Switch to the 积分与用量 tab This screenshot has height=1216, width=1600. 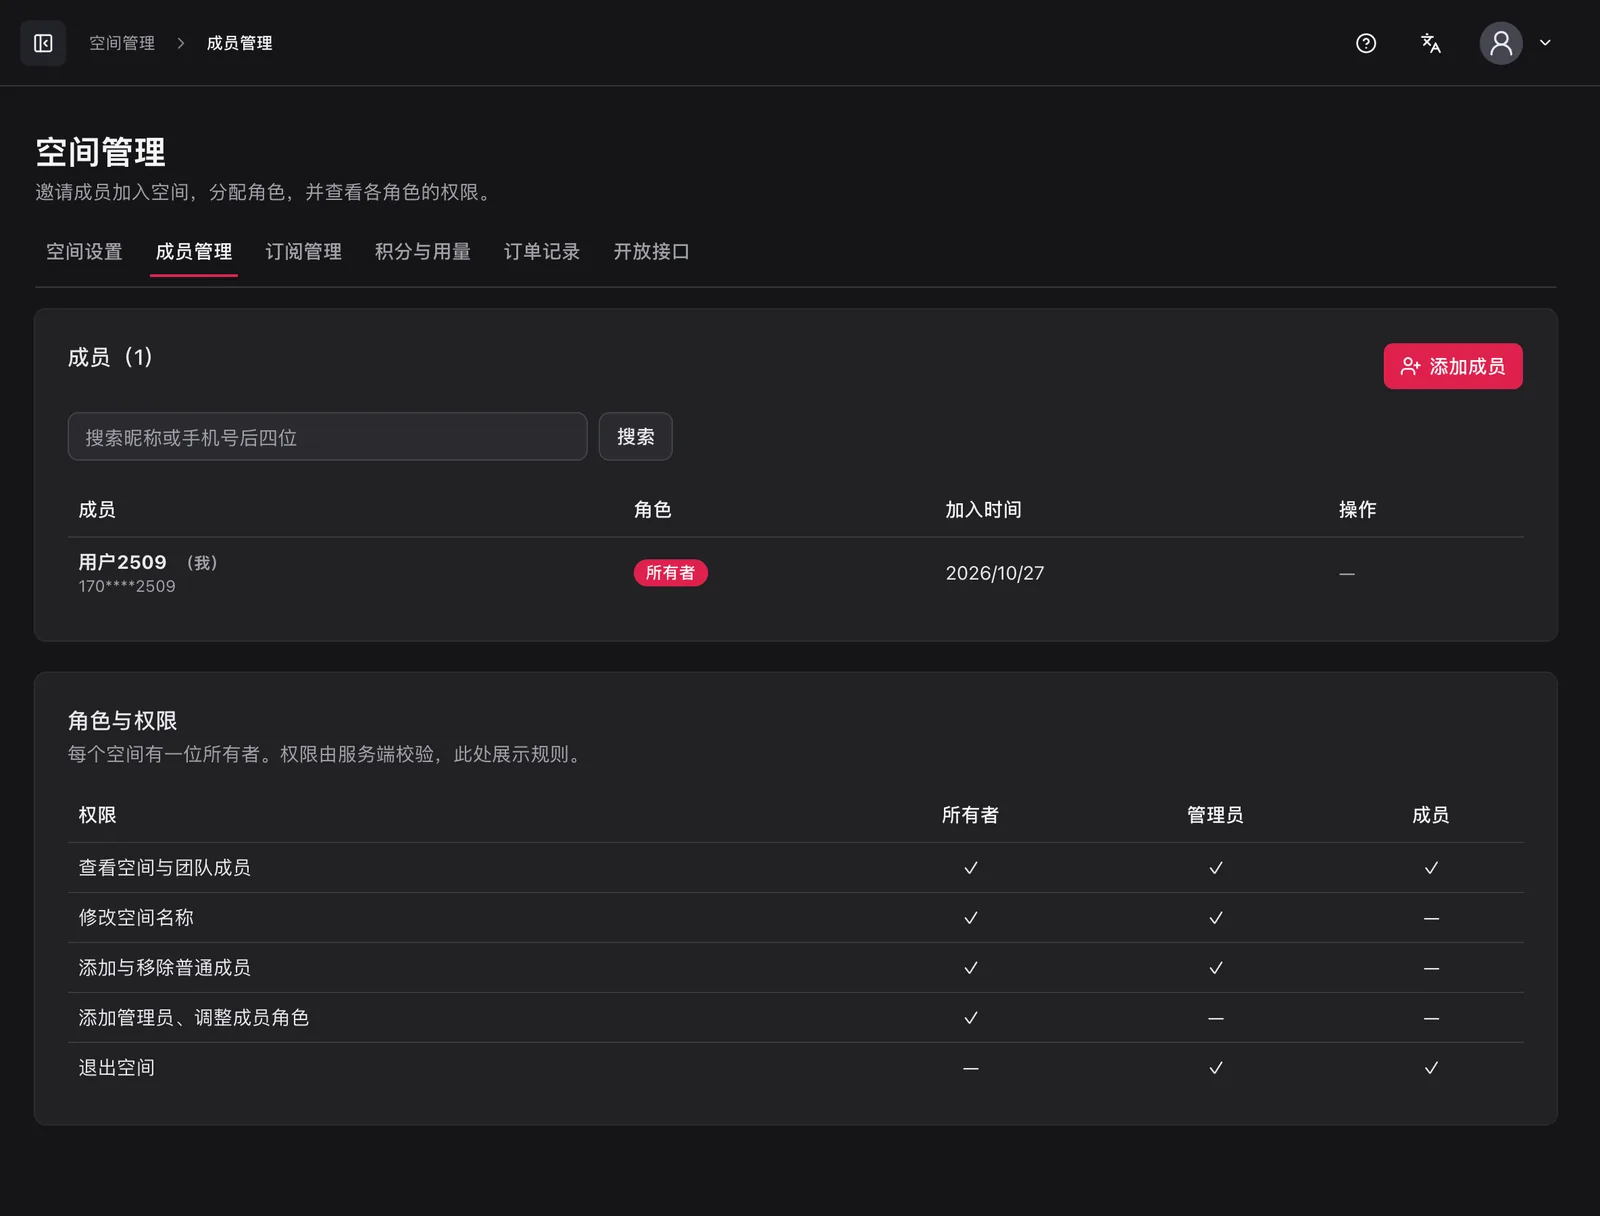tap(423, 252)
